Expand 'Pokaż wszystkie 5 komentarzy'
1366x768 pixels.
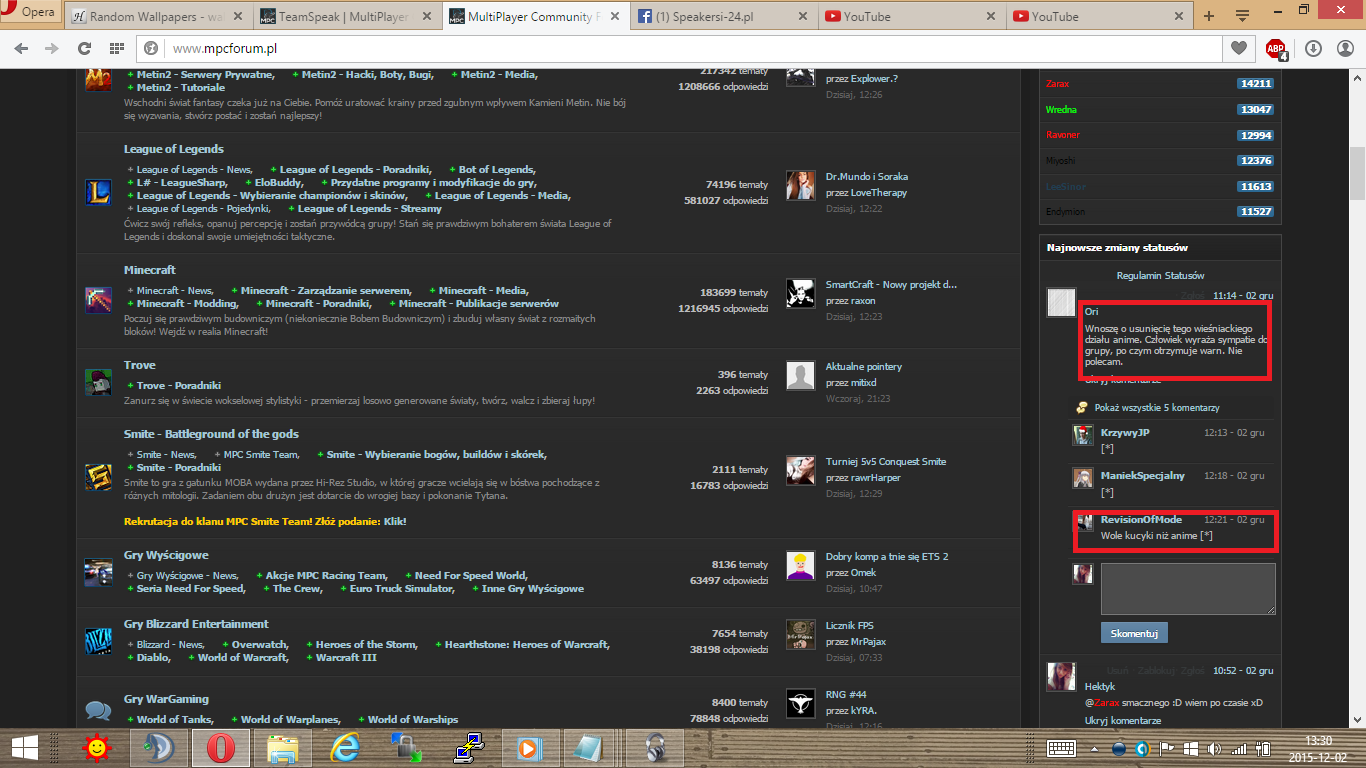click(x=1157, y=408)
